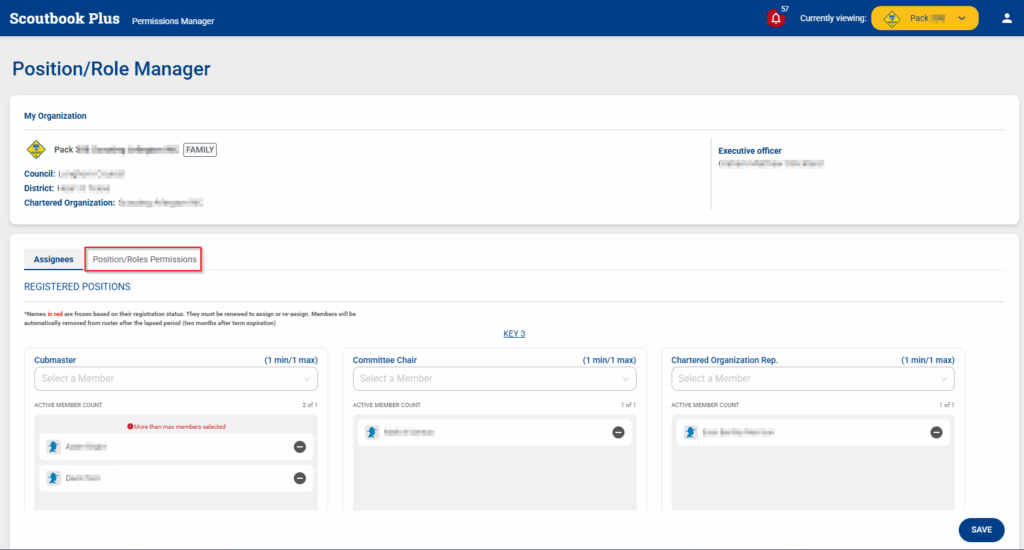Image resolution: width=1024 pixels, height=550 pixels.
Task: Expand Committee Chair Select a Member dropdown
Action: point(494,379)
